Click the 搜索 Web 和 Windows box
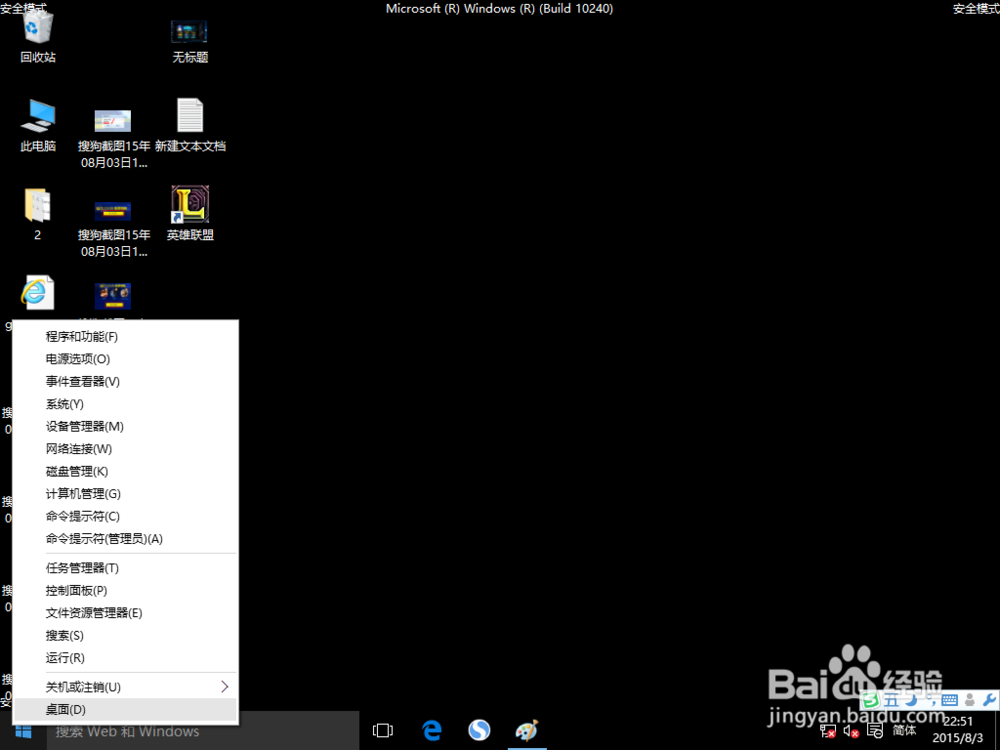 (x=203, y=731)
